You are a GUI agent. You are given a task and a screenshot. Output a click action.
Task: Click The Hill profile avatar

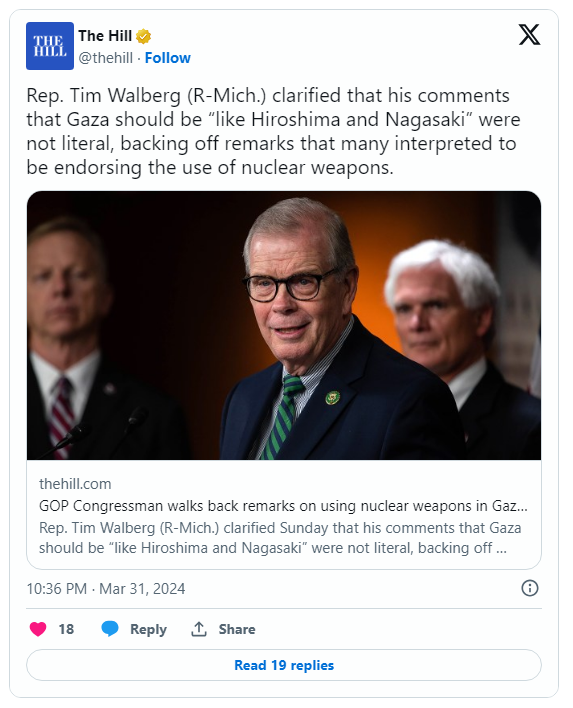(50, 46)
